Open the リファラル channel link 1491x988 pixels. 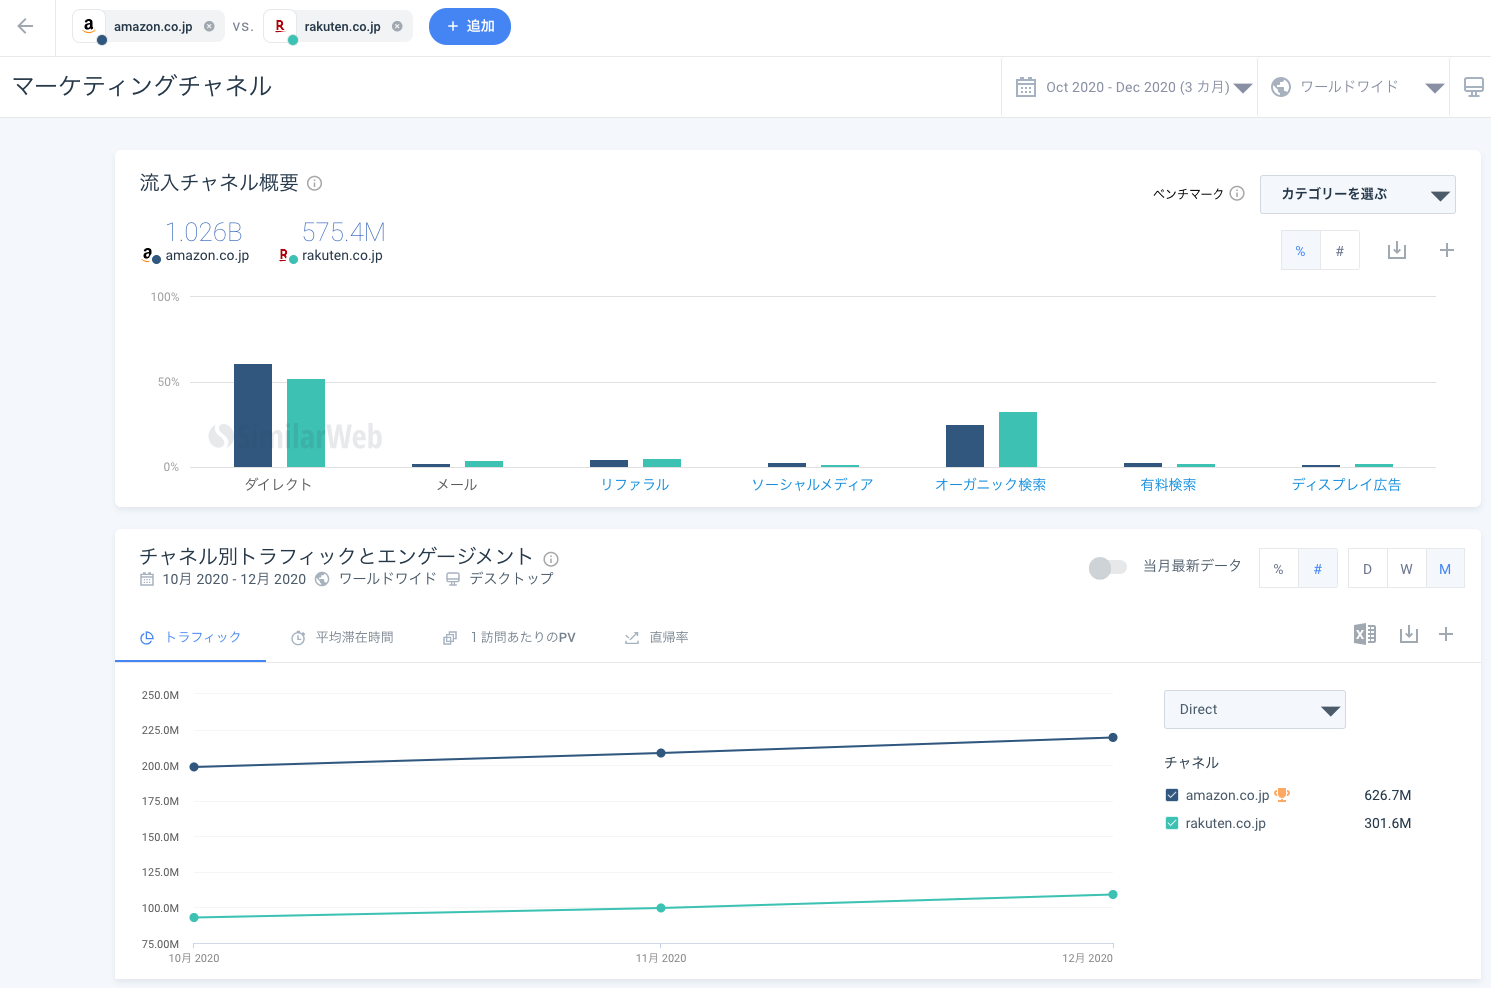pyautogui.click(x=635, y=484)
